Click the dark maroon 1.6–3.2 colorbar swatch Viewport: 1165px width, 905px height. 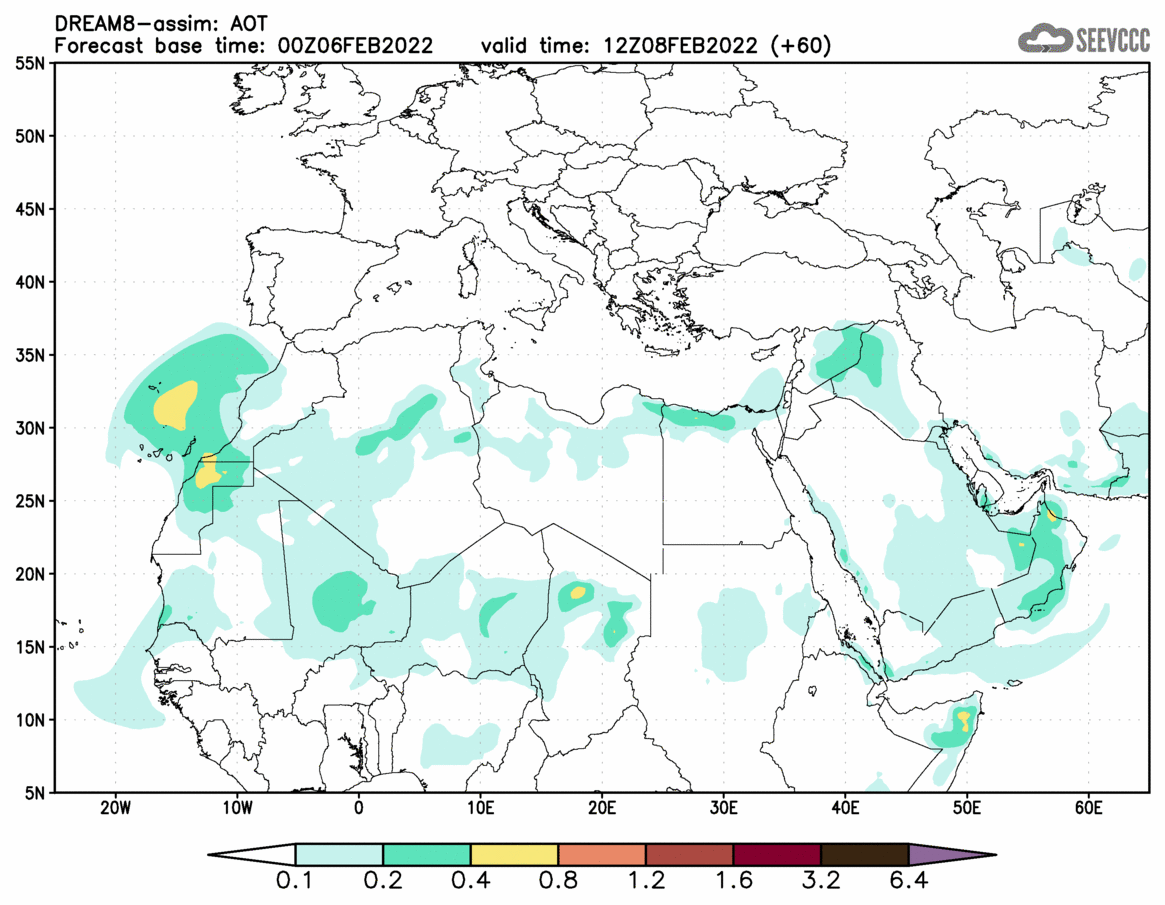(x=777, y=854)
